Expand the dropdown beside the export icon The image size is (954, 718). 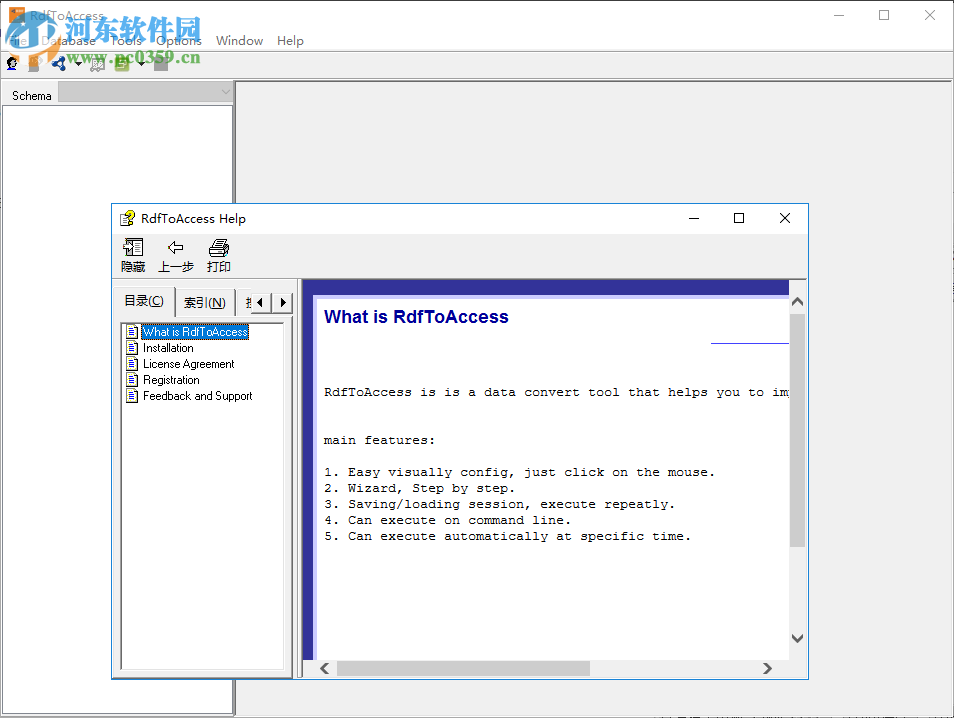coord(141,63)
